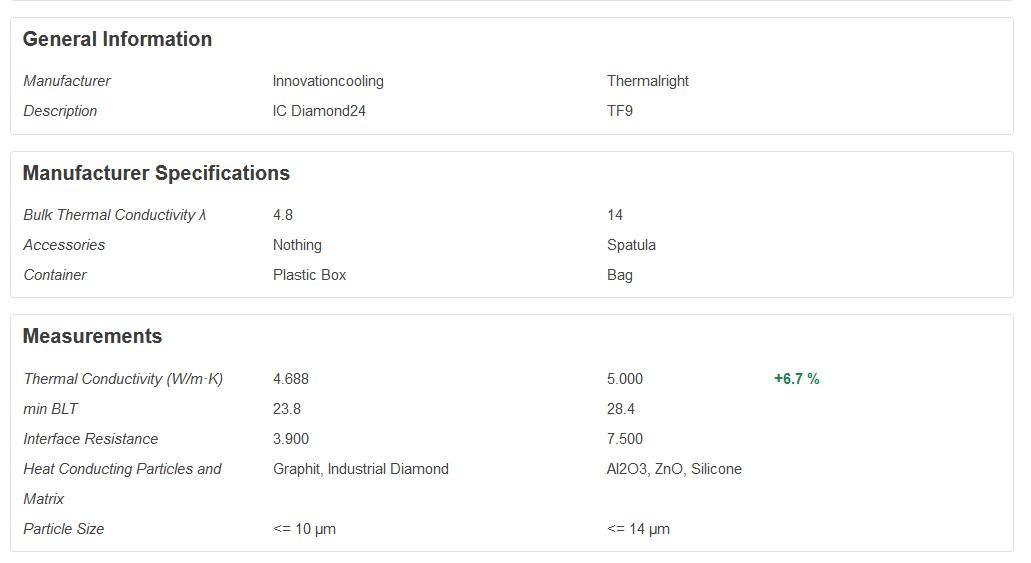Click the IC Diamond24 description
The image size is (1031, 563).
319,111
